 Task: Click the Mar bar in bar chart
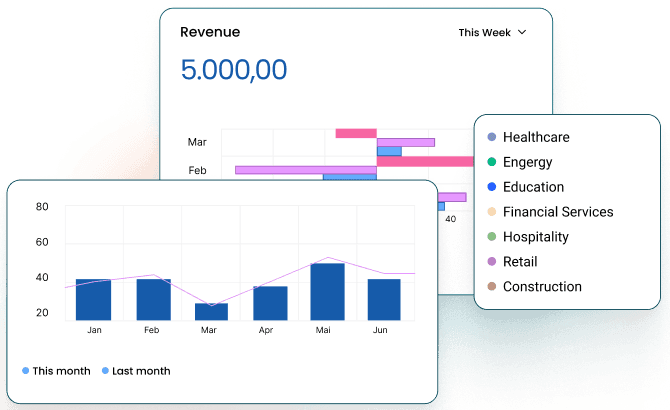(x=211, y=312)
